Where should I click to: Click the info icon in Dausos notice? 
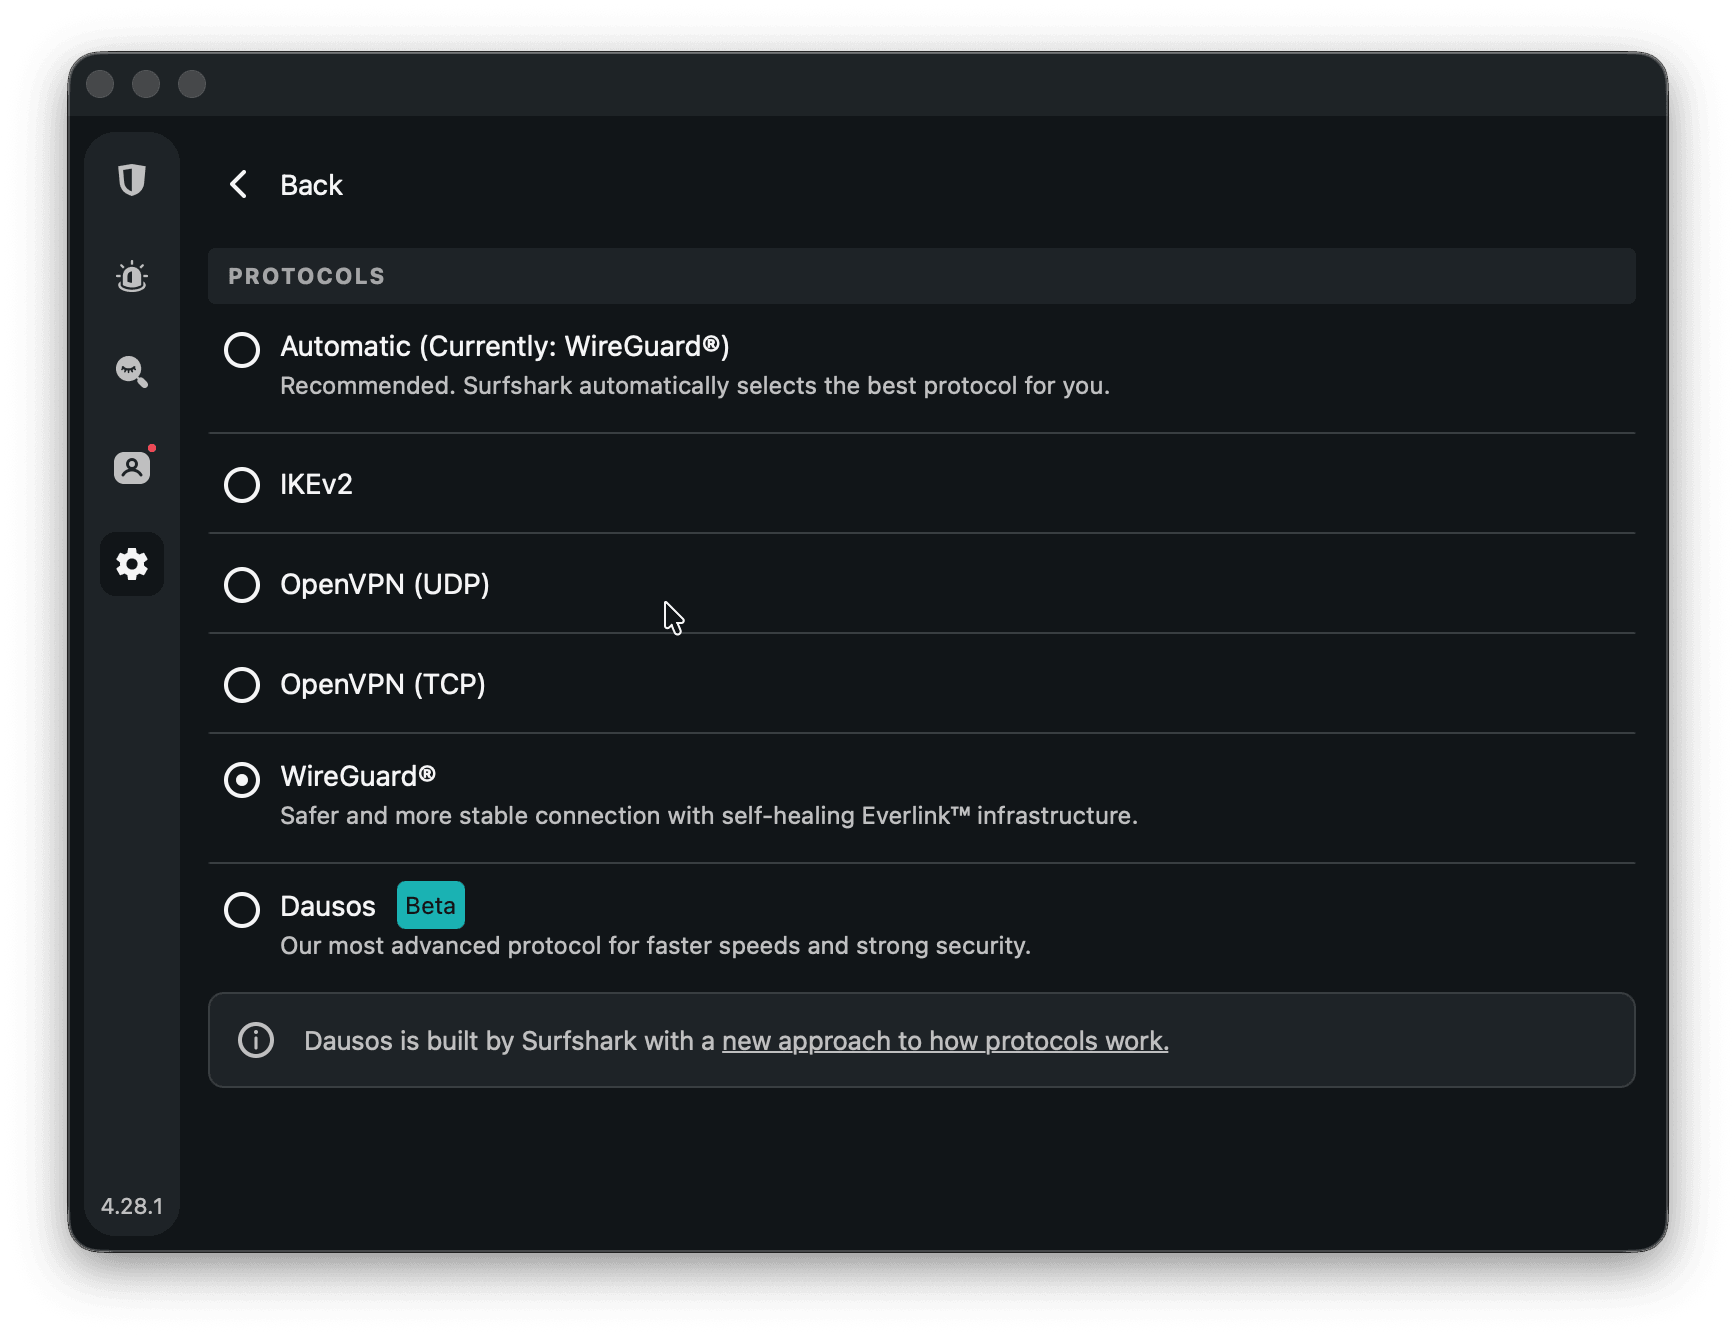[256, 1040]
